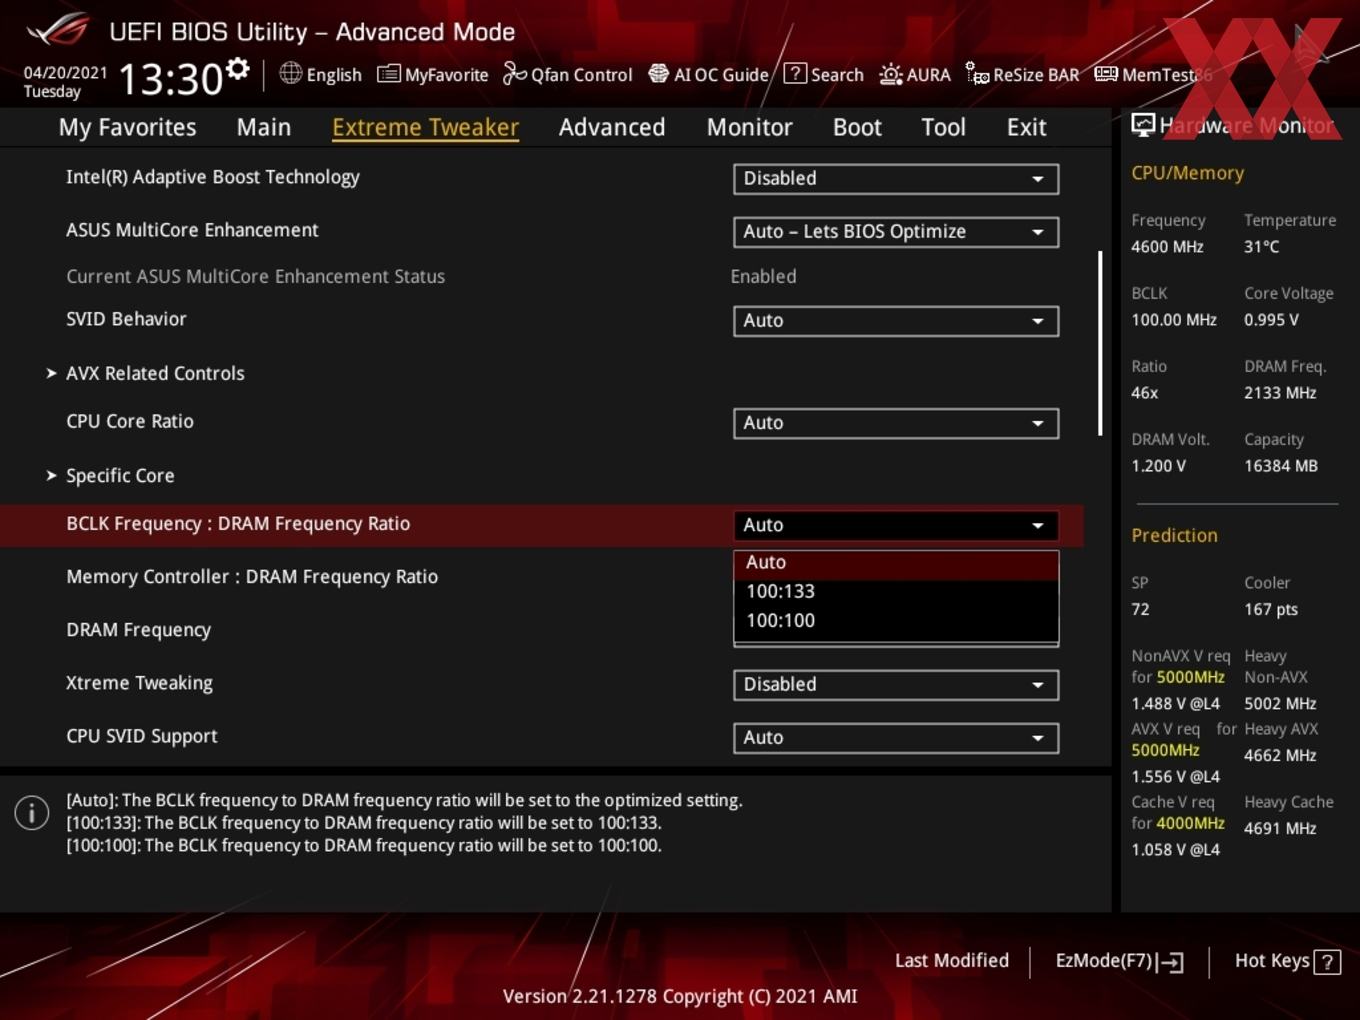The image size is (1360, 1020).
Task: Click the CPU/Memory section heading
Action: pos(1187,173)
